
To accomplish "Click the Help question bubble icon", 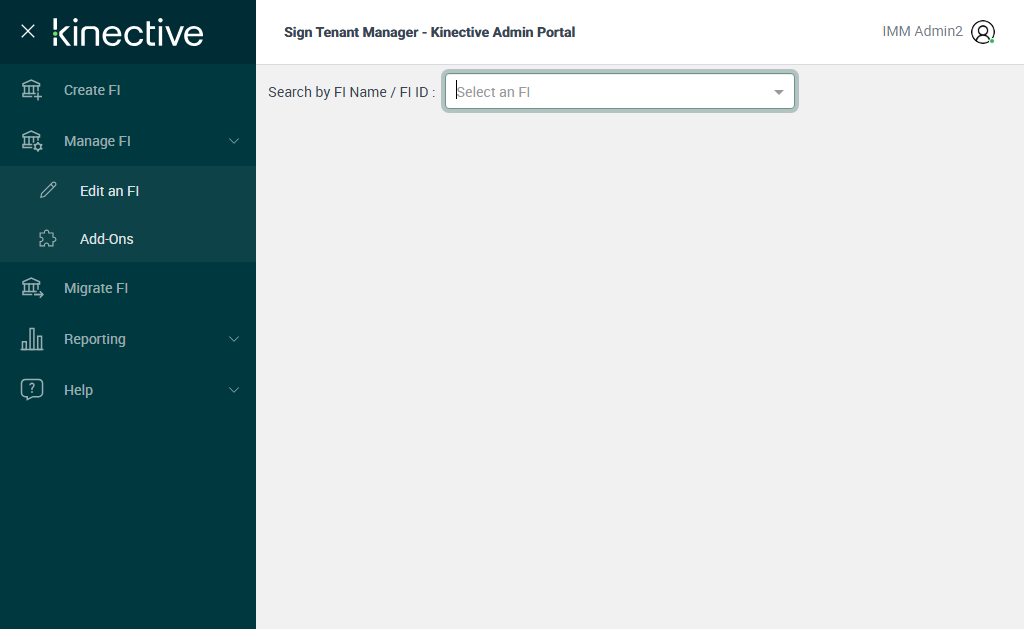I will pyautogui.click(x=32, y=389).
